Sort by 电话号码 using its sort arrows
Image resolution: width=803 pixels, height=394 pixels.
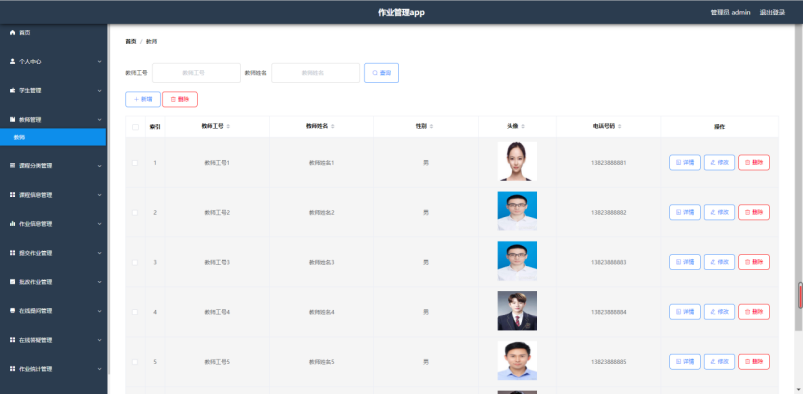pos(620,126)
